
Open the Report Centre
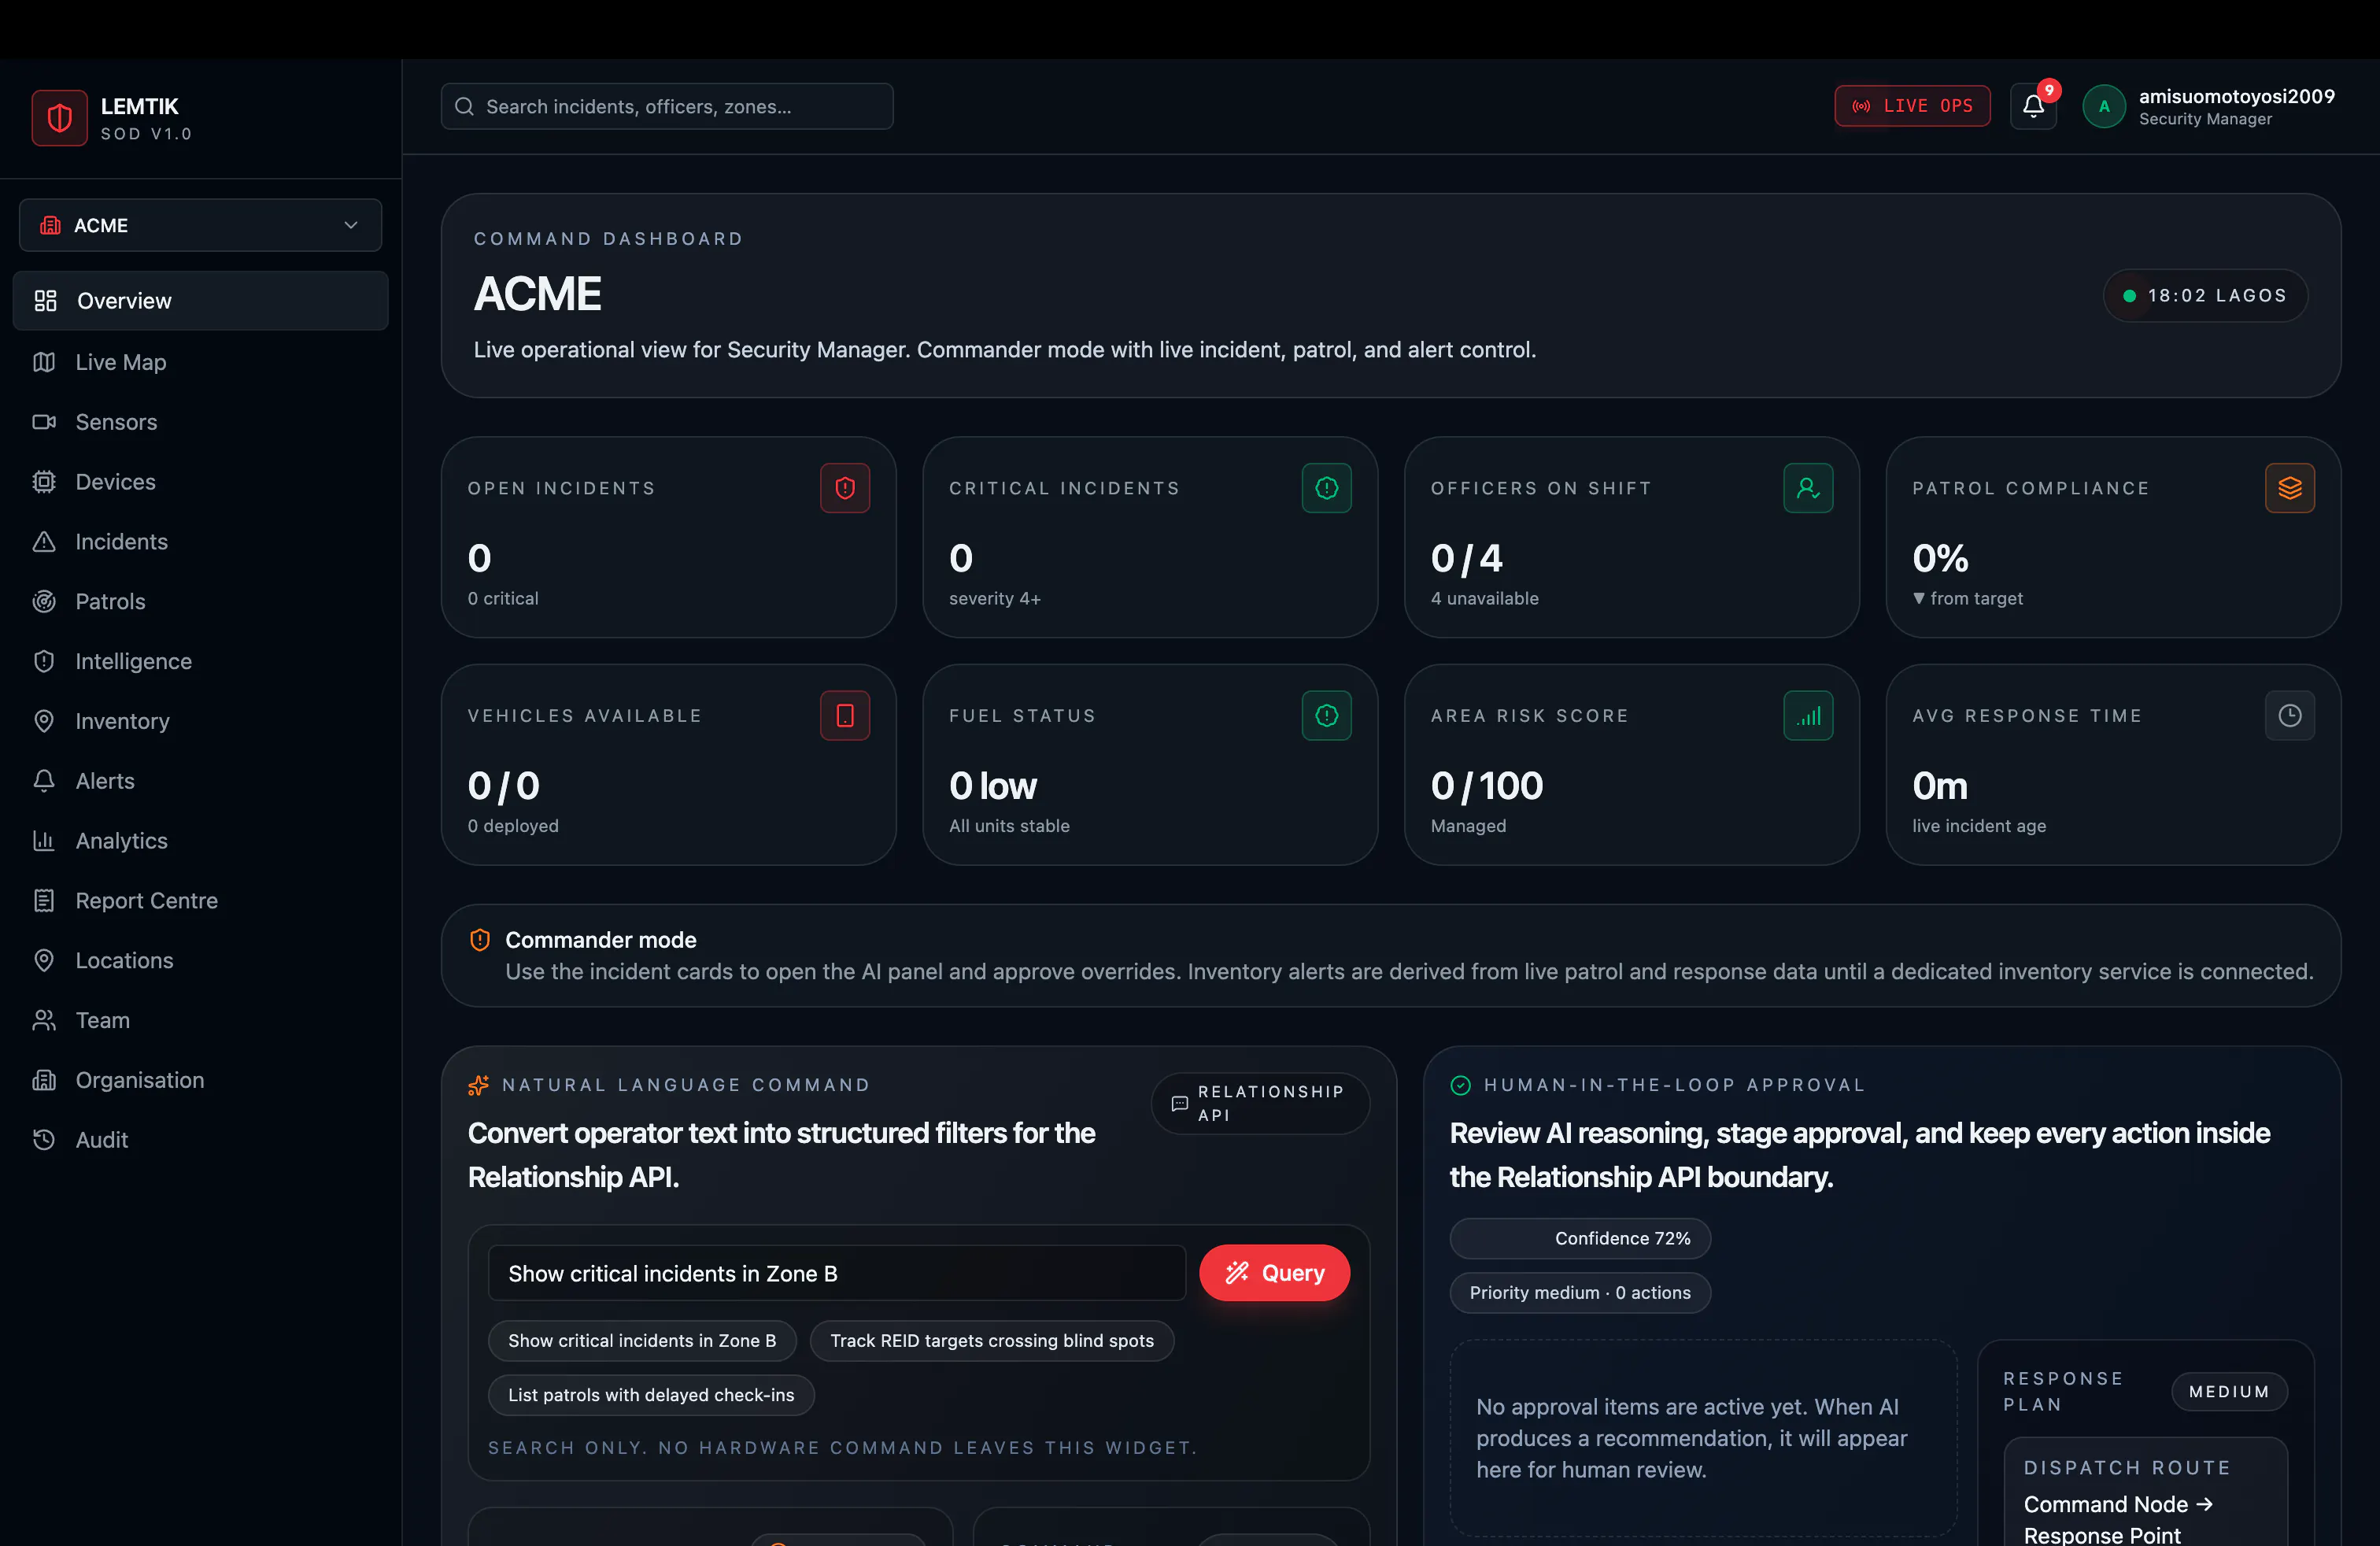point(200,901)
